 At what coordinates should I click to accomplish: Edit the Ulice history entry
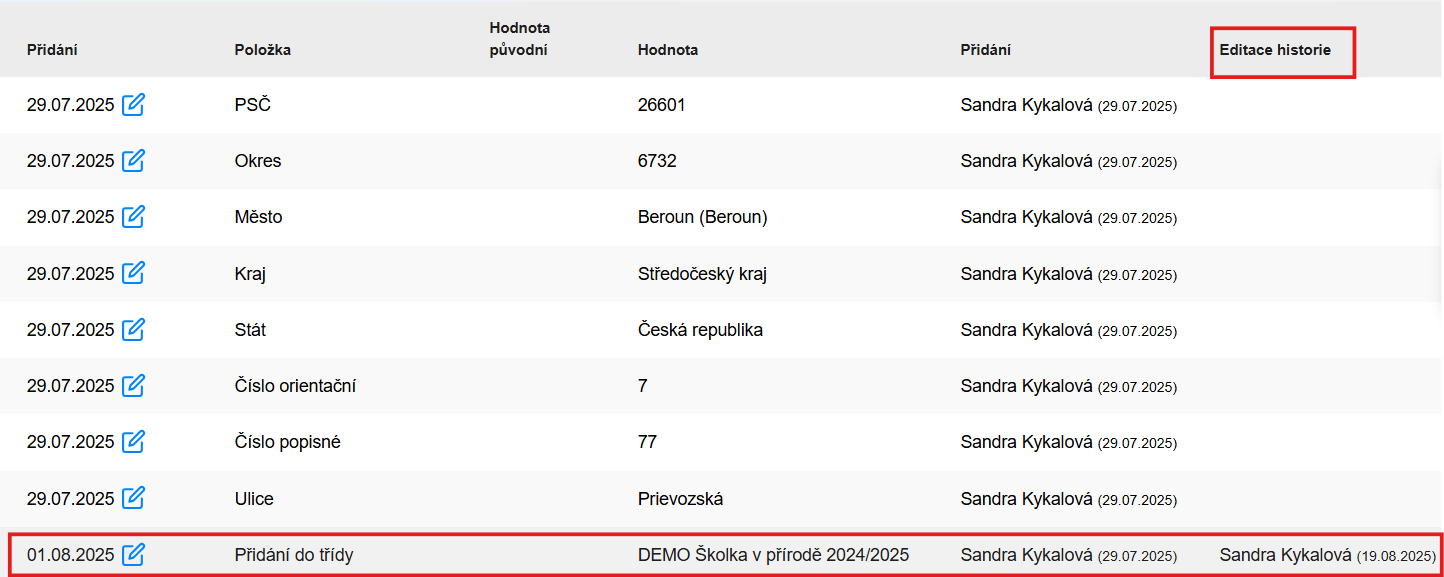coord(133,498)
